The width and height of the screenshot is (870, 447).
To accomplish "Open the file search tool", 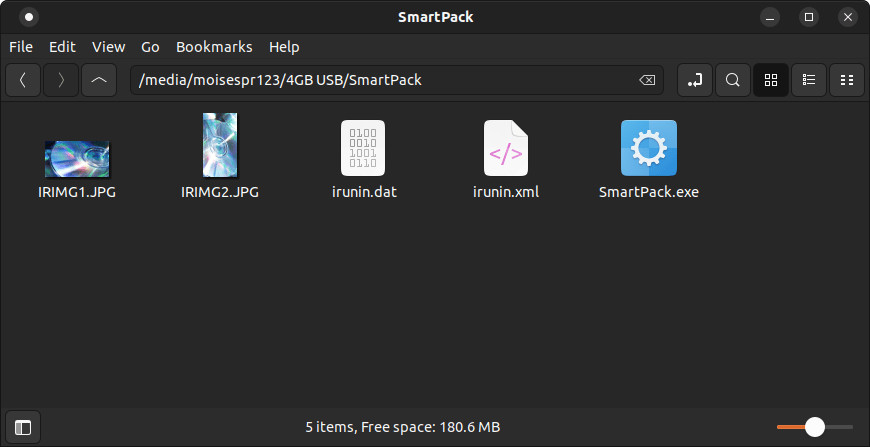I will pos(733,80).
